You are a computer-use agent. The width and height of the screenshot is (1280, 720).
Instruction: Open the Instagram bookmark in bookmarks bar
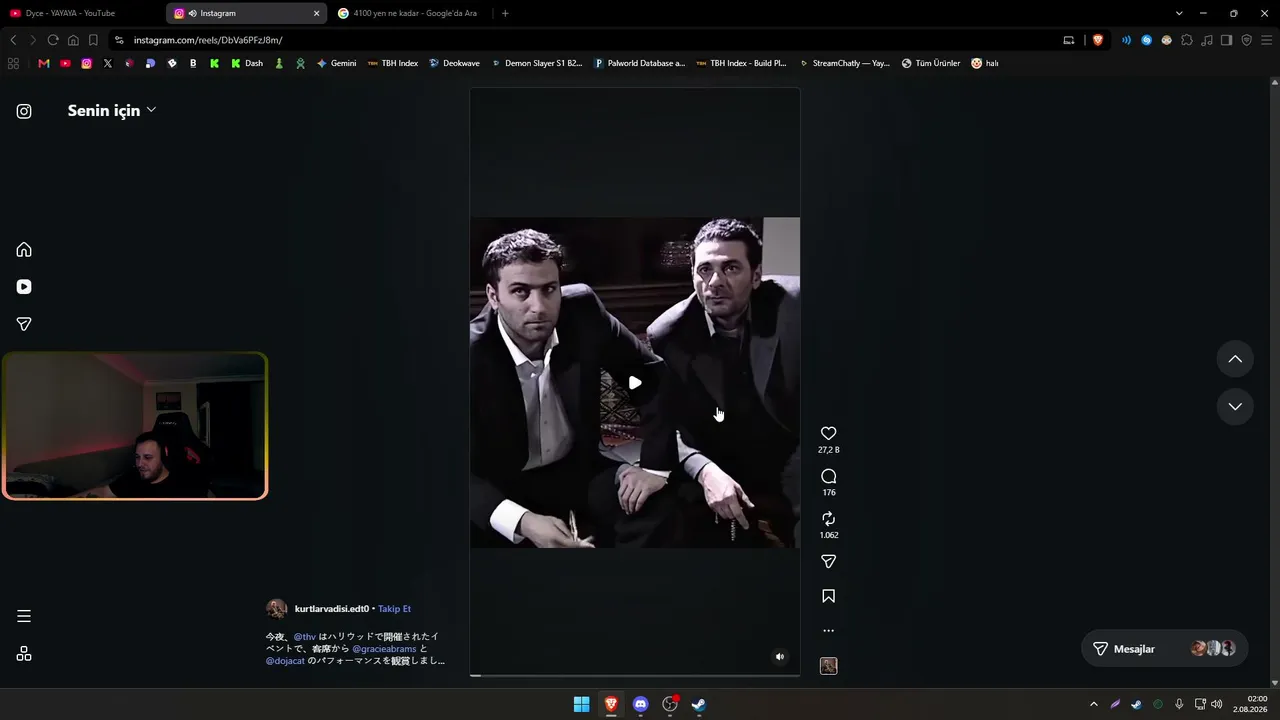(x=87, y=63)
